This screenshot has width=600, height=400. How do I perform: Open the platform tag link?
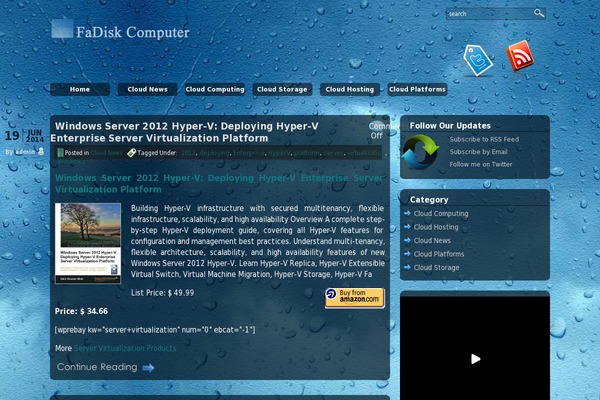307,153
